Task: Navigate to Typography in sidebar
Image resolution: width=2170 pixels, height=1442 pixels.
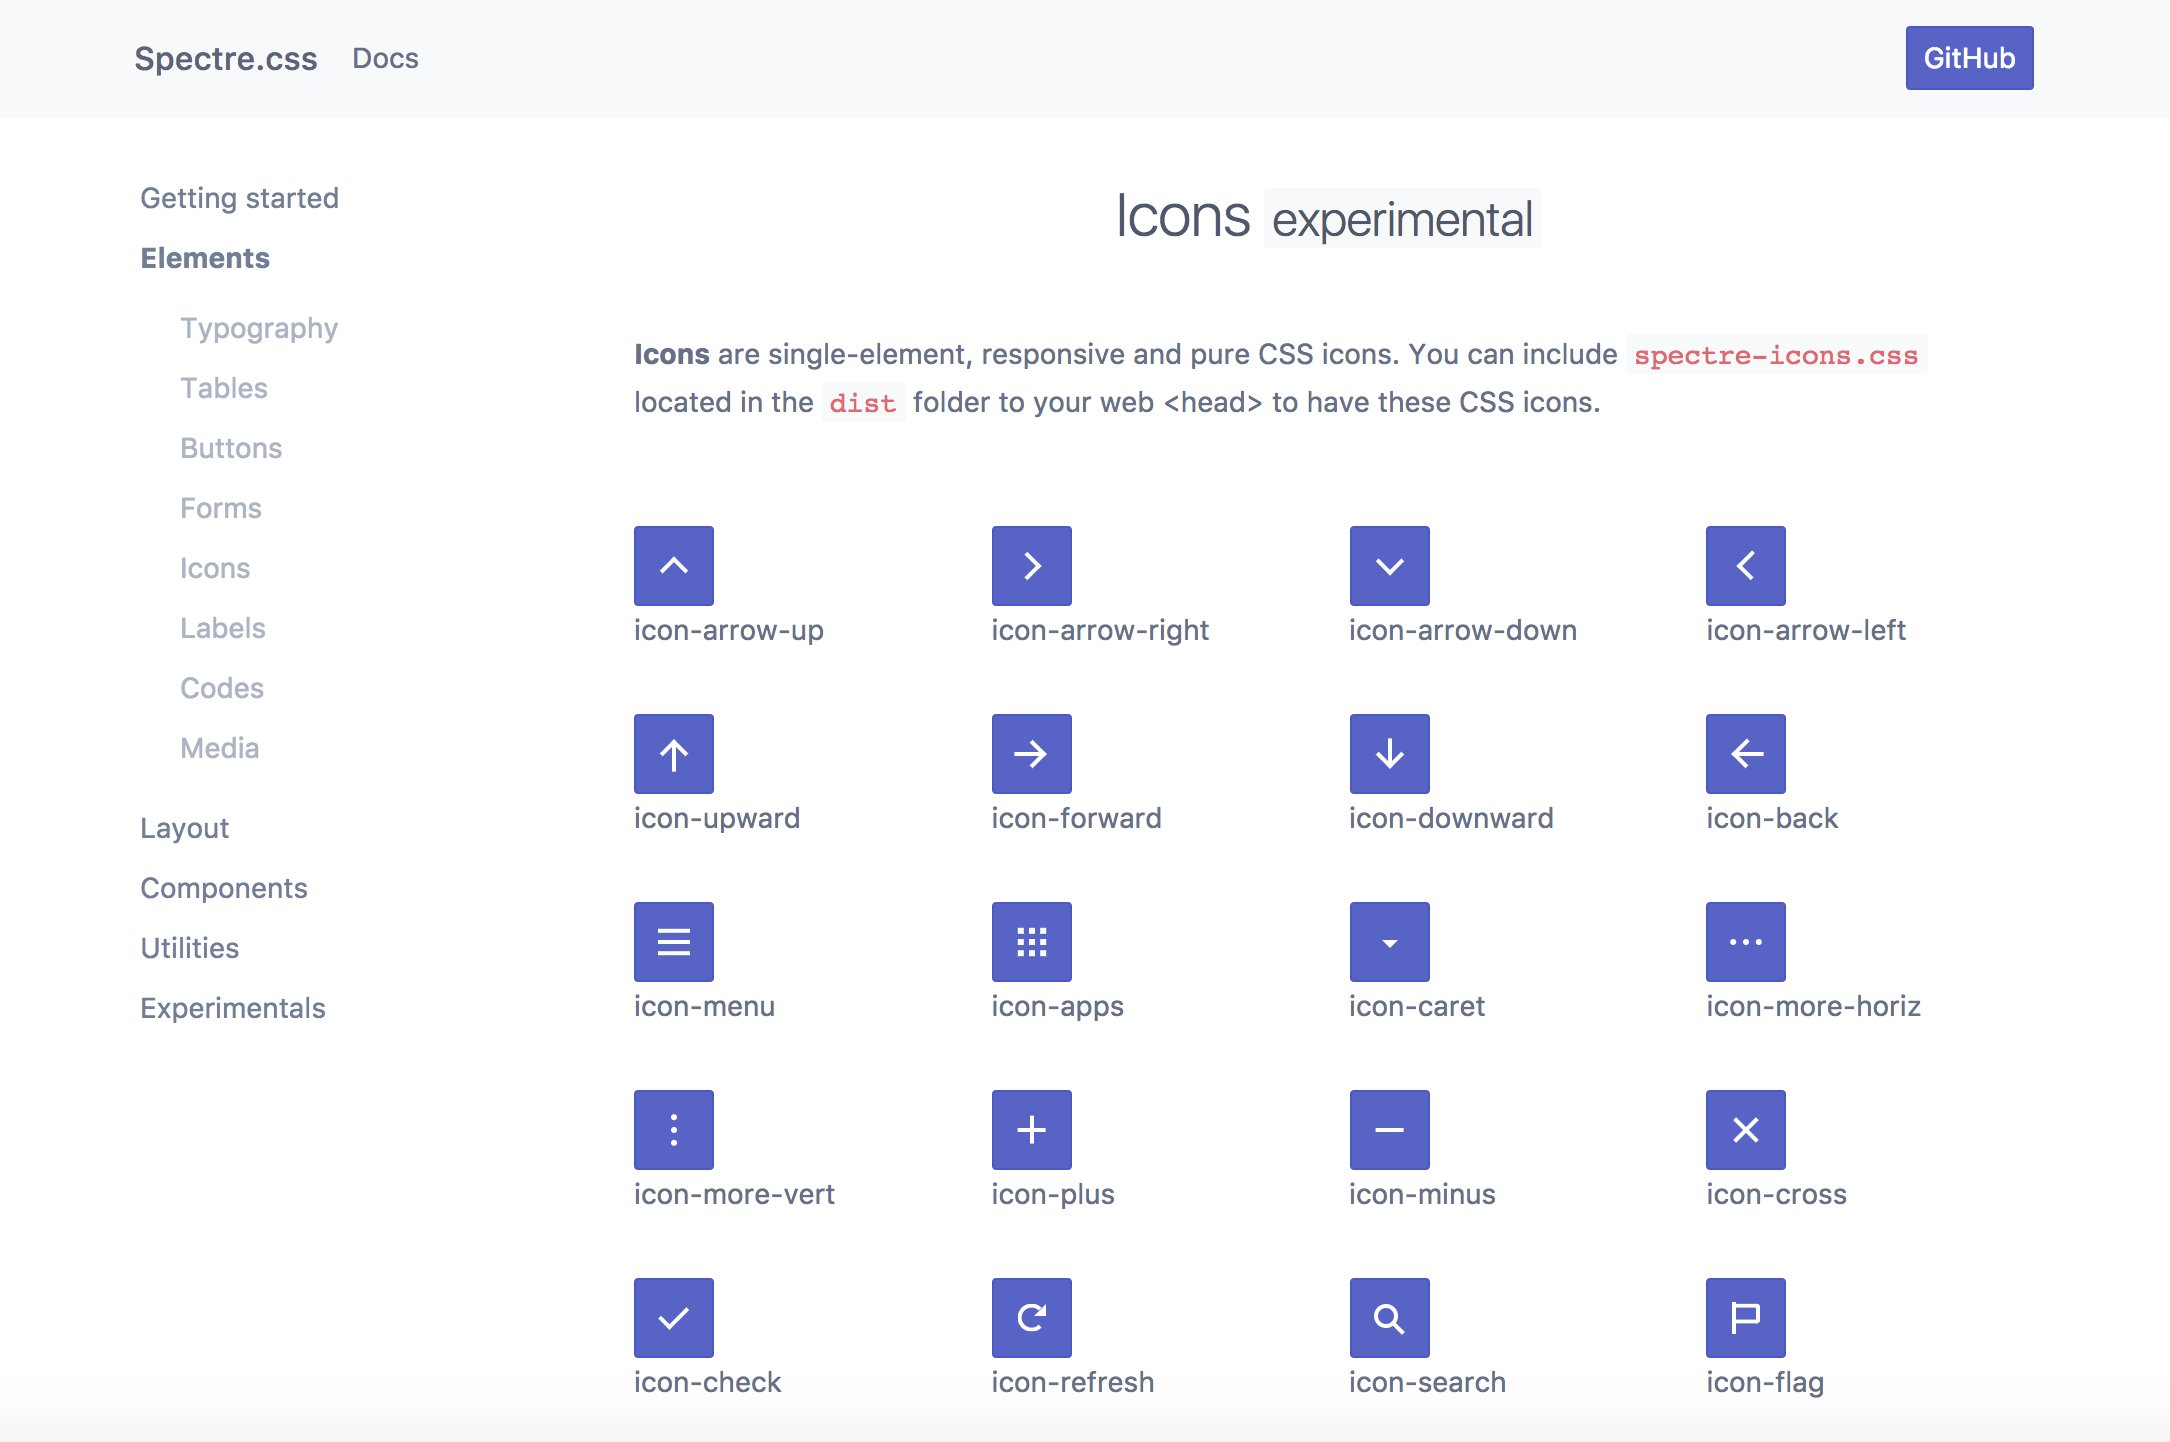Action: (259, 328)
